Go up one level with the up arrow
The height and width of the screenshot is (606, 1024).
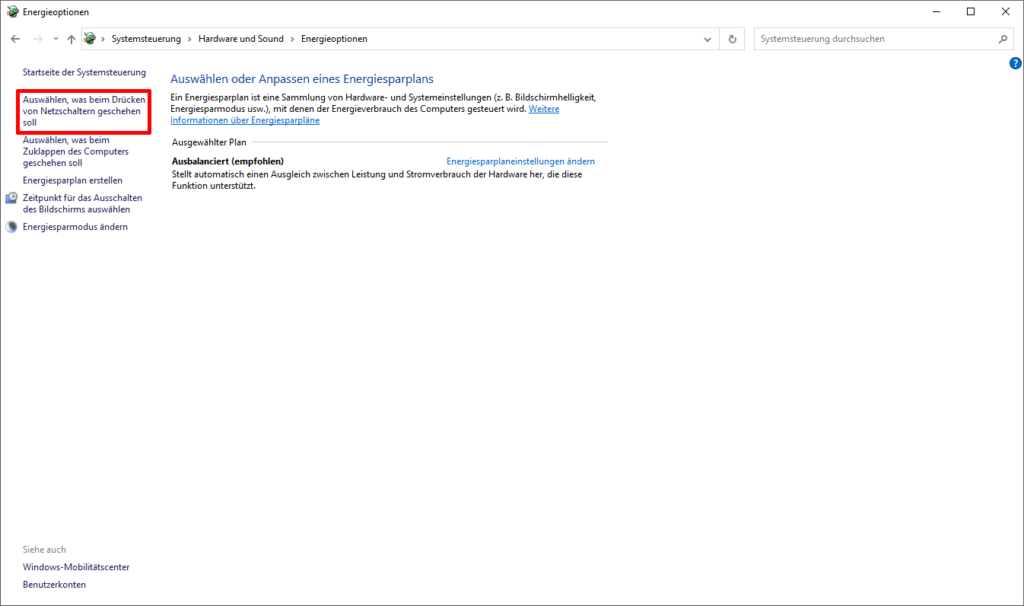(x=71, y=39)
